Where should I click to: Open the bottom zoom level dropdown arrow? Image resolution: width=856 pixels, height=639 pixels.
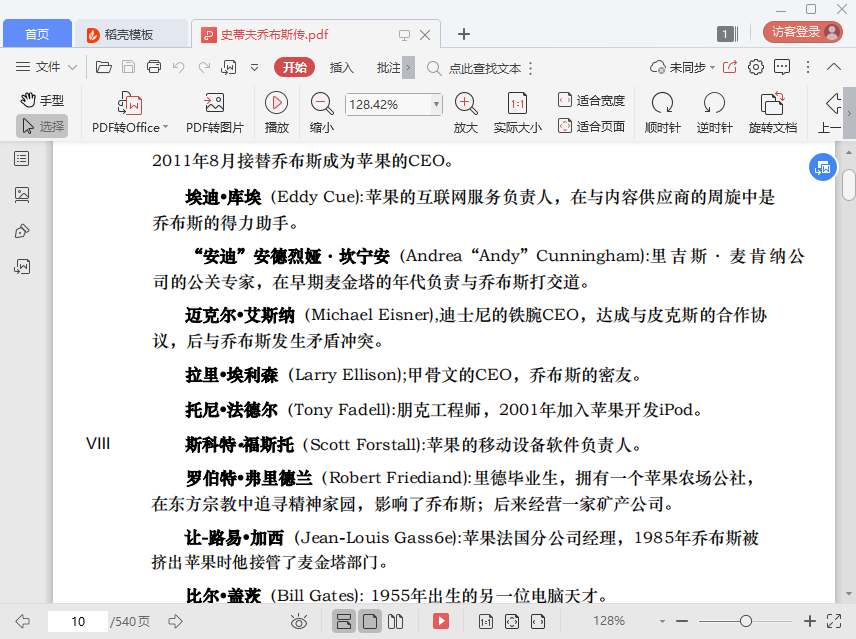coord(662,621)
